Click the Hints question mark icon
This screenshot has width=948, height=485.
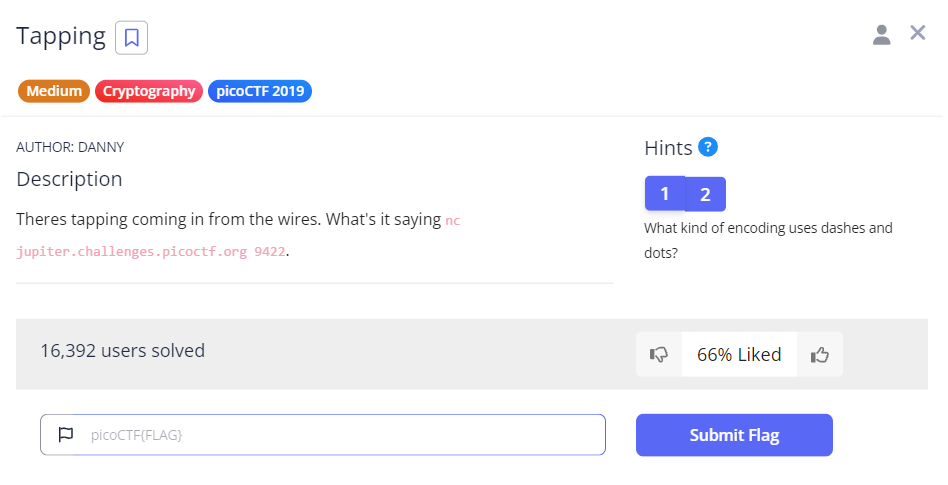point(708,147)
